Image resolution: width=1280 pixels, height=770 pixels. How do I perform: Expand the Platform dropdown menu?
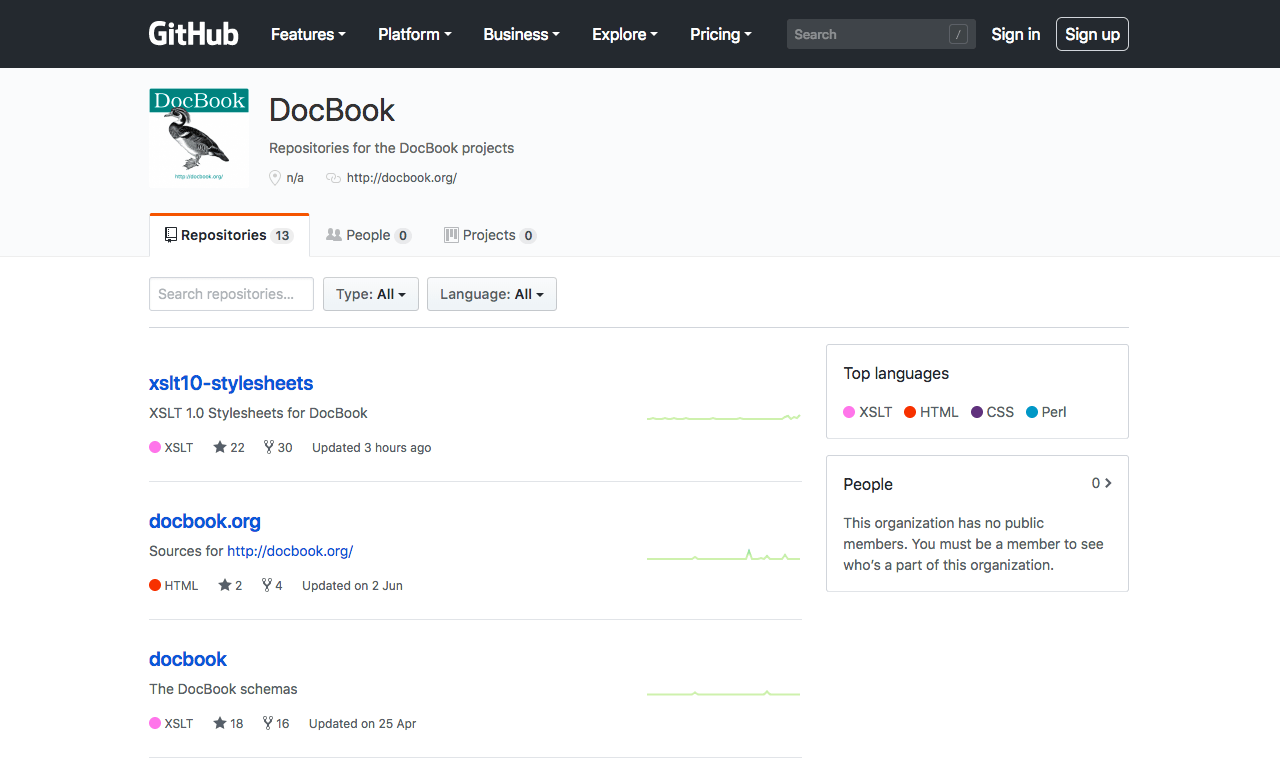point(415,34)
